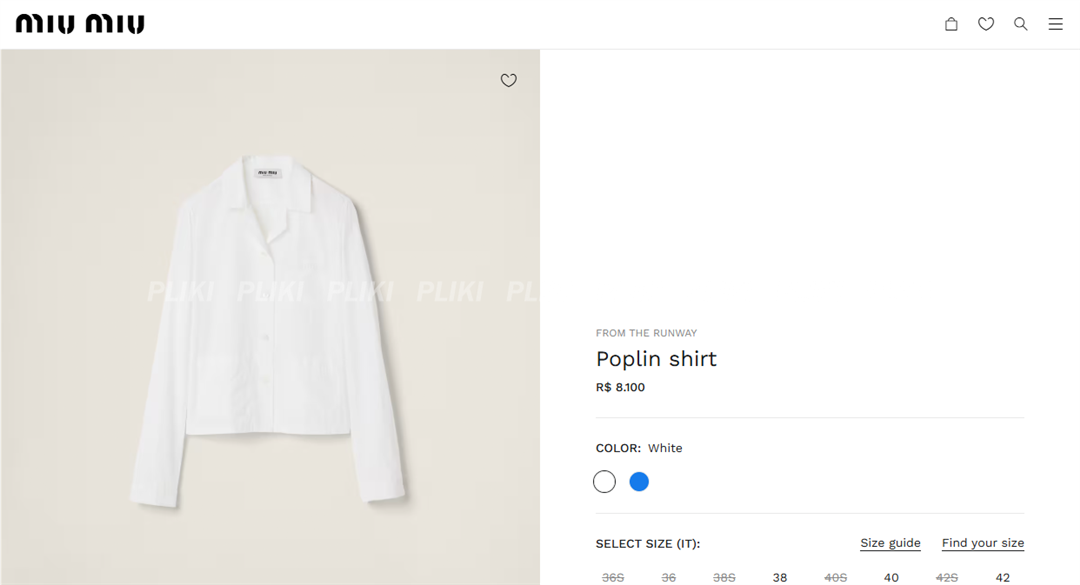Screen dimensions: 1080x585
Task: Select size 40
Action: click(891, 577)
